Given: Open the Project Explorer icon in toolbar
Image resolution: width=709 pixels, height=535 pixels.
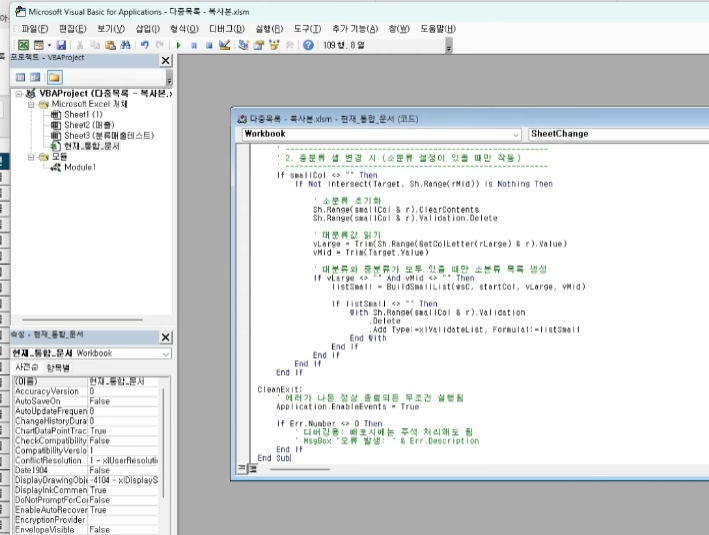Looking at the screenshot, I should pos(243,45).
